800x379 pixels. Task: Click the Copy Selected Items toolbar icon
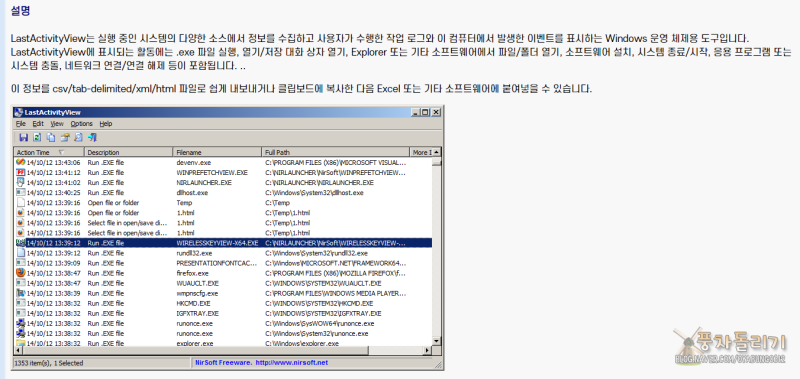tap(51, 137)
